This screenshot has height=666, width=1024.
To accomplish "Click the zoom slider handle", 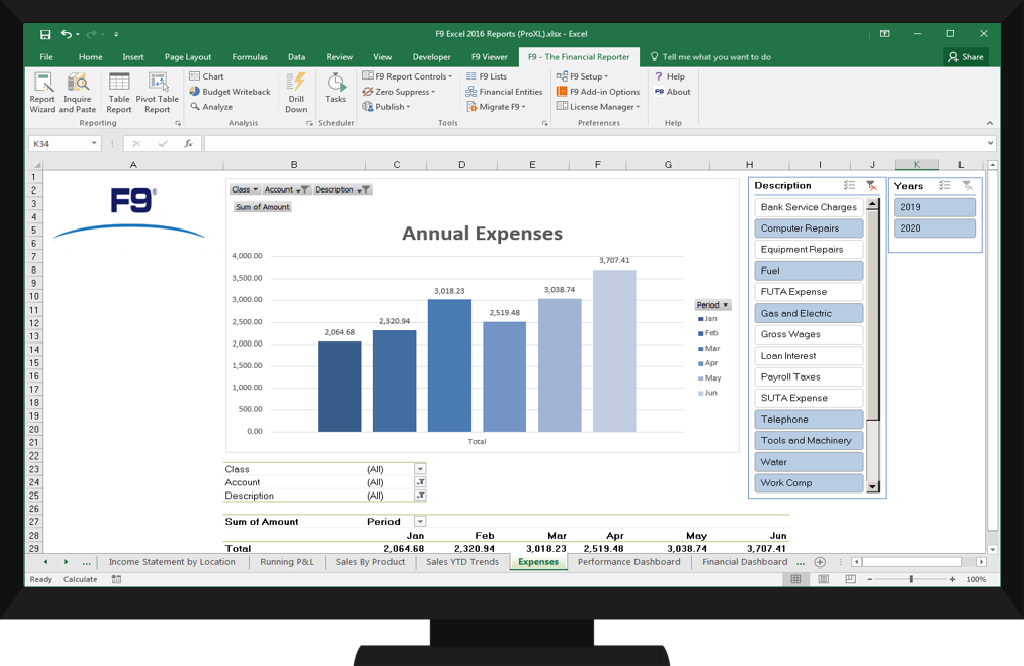I will [x=911, y=579].
